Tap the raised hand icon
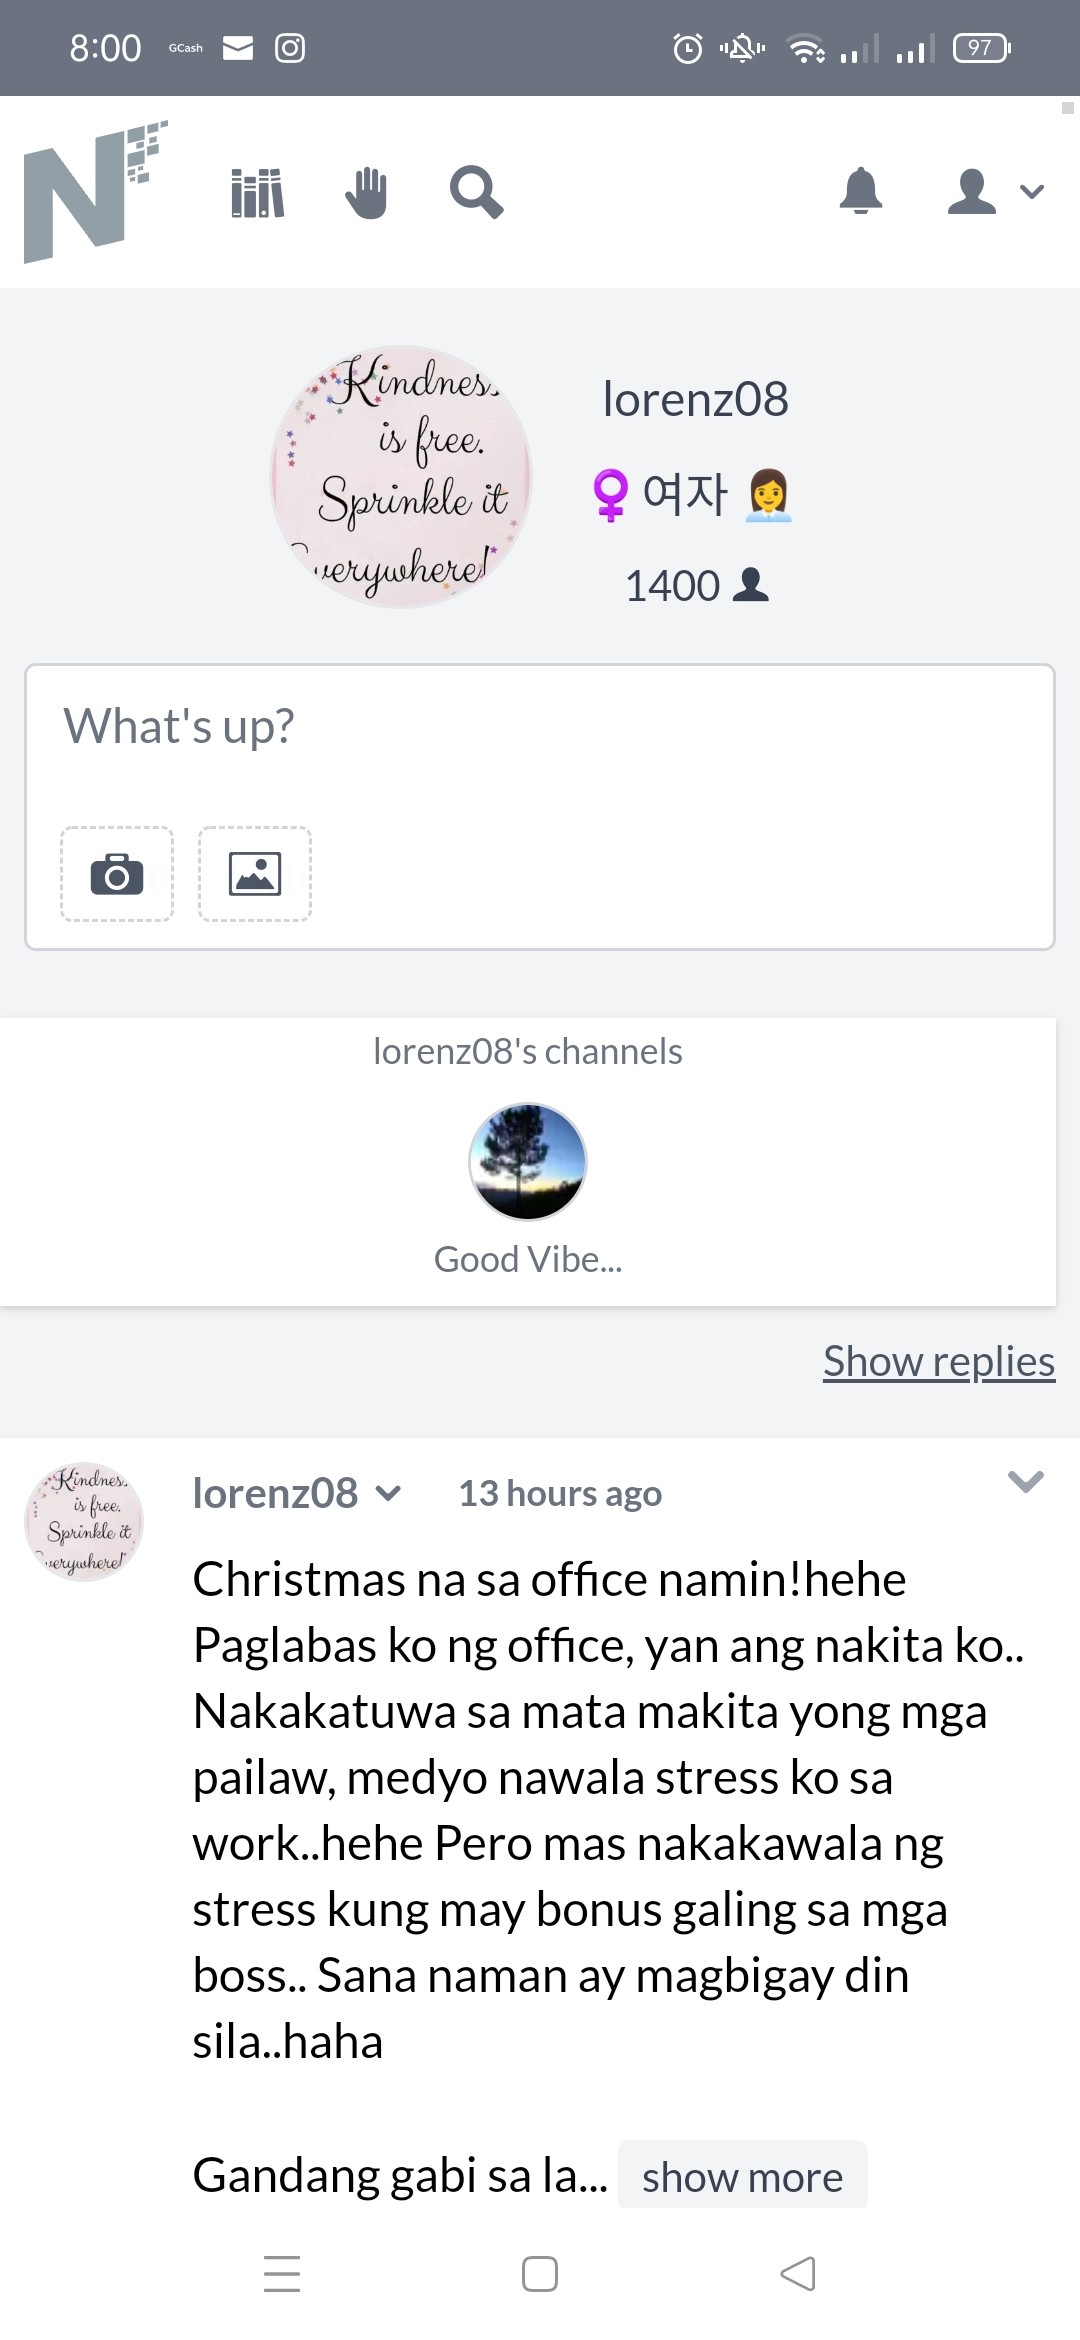1080x2340 pixels. pyautogui.click(x=366, y=192)
